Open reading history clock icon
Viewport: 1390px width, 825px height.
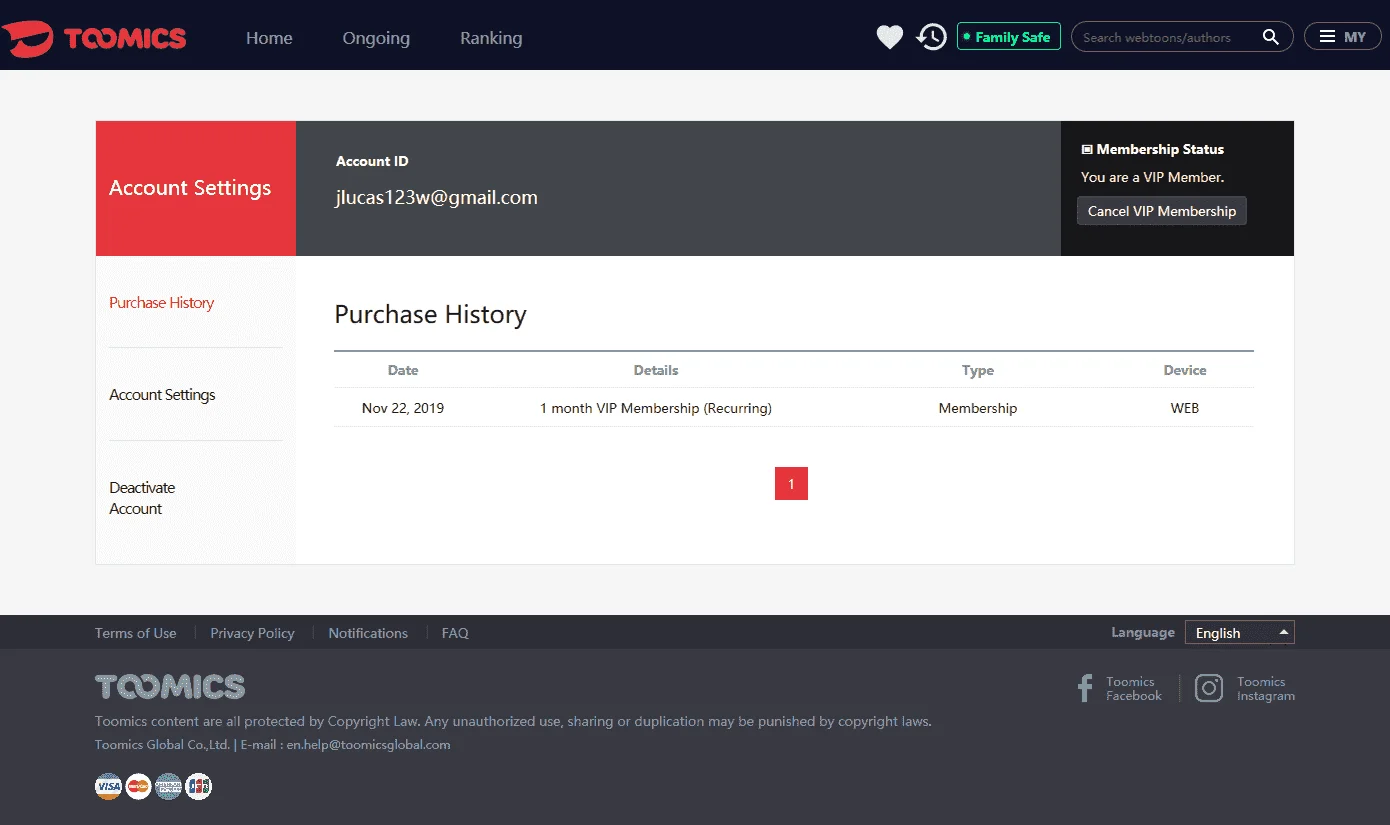tap(931, 37)
